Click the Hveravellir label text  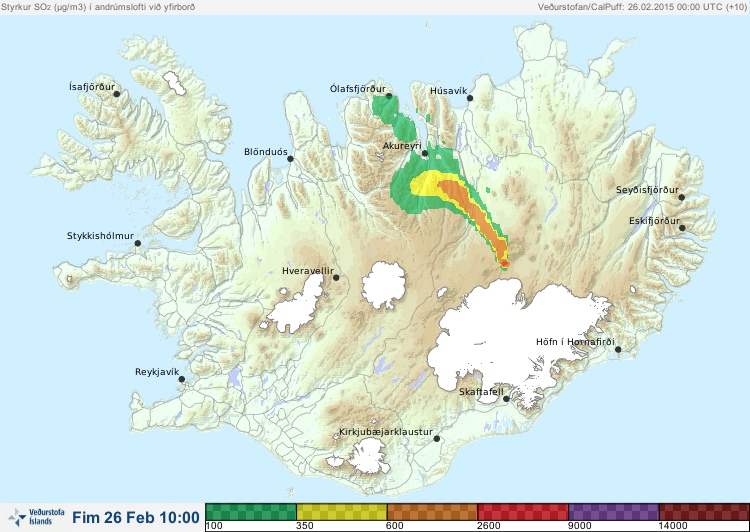point(308,271)
